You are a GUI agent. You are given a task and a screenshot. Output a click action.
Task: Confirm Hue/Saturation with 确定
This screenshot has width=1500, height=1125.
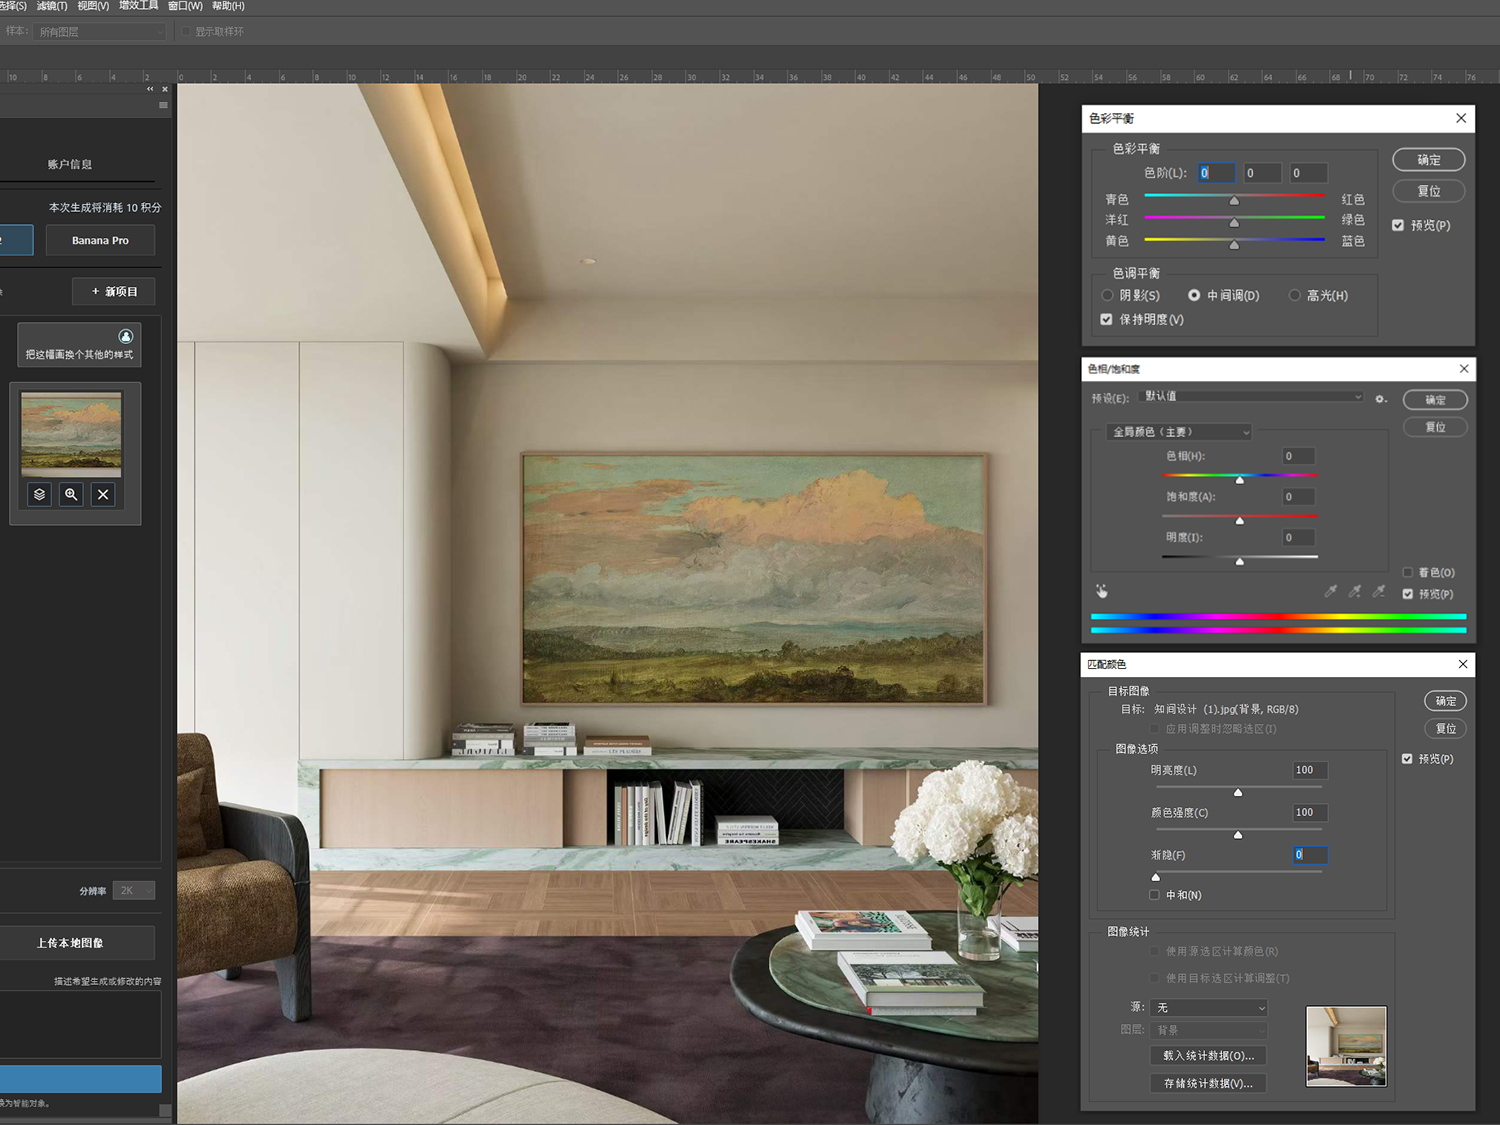coord(1435,400)
